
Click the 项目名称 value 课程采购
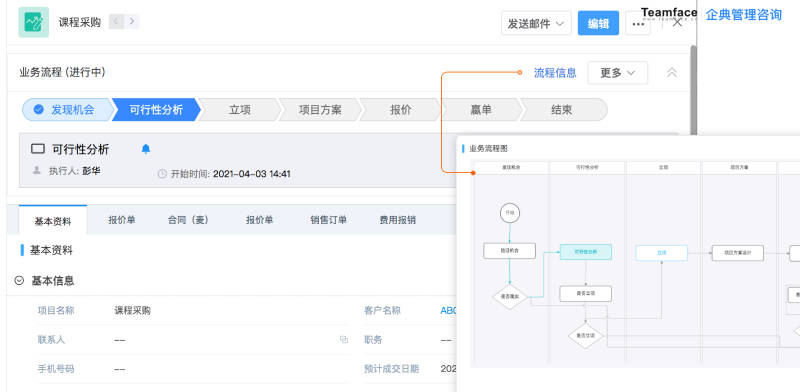pyautogui.click(x=132, y=310)
